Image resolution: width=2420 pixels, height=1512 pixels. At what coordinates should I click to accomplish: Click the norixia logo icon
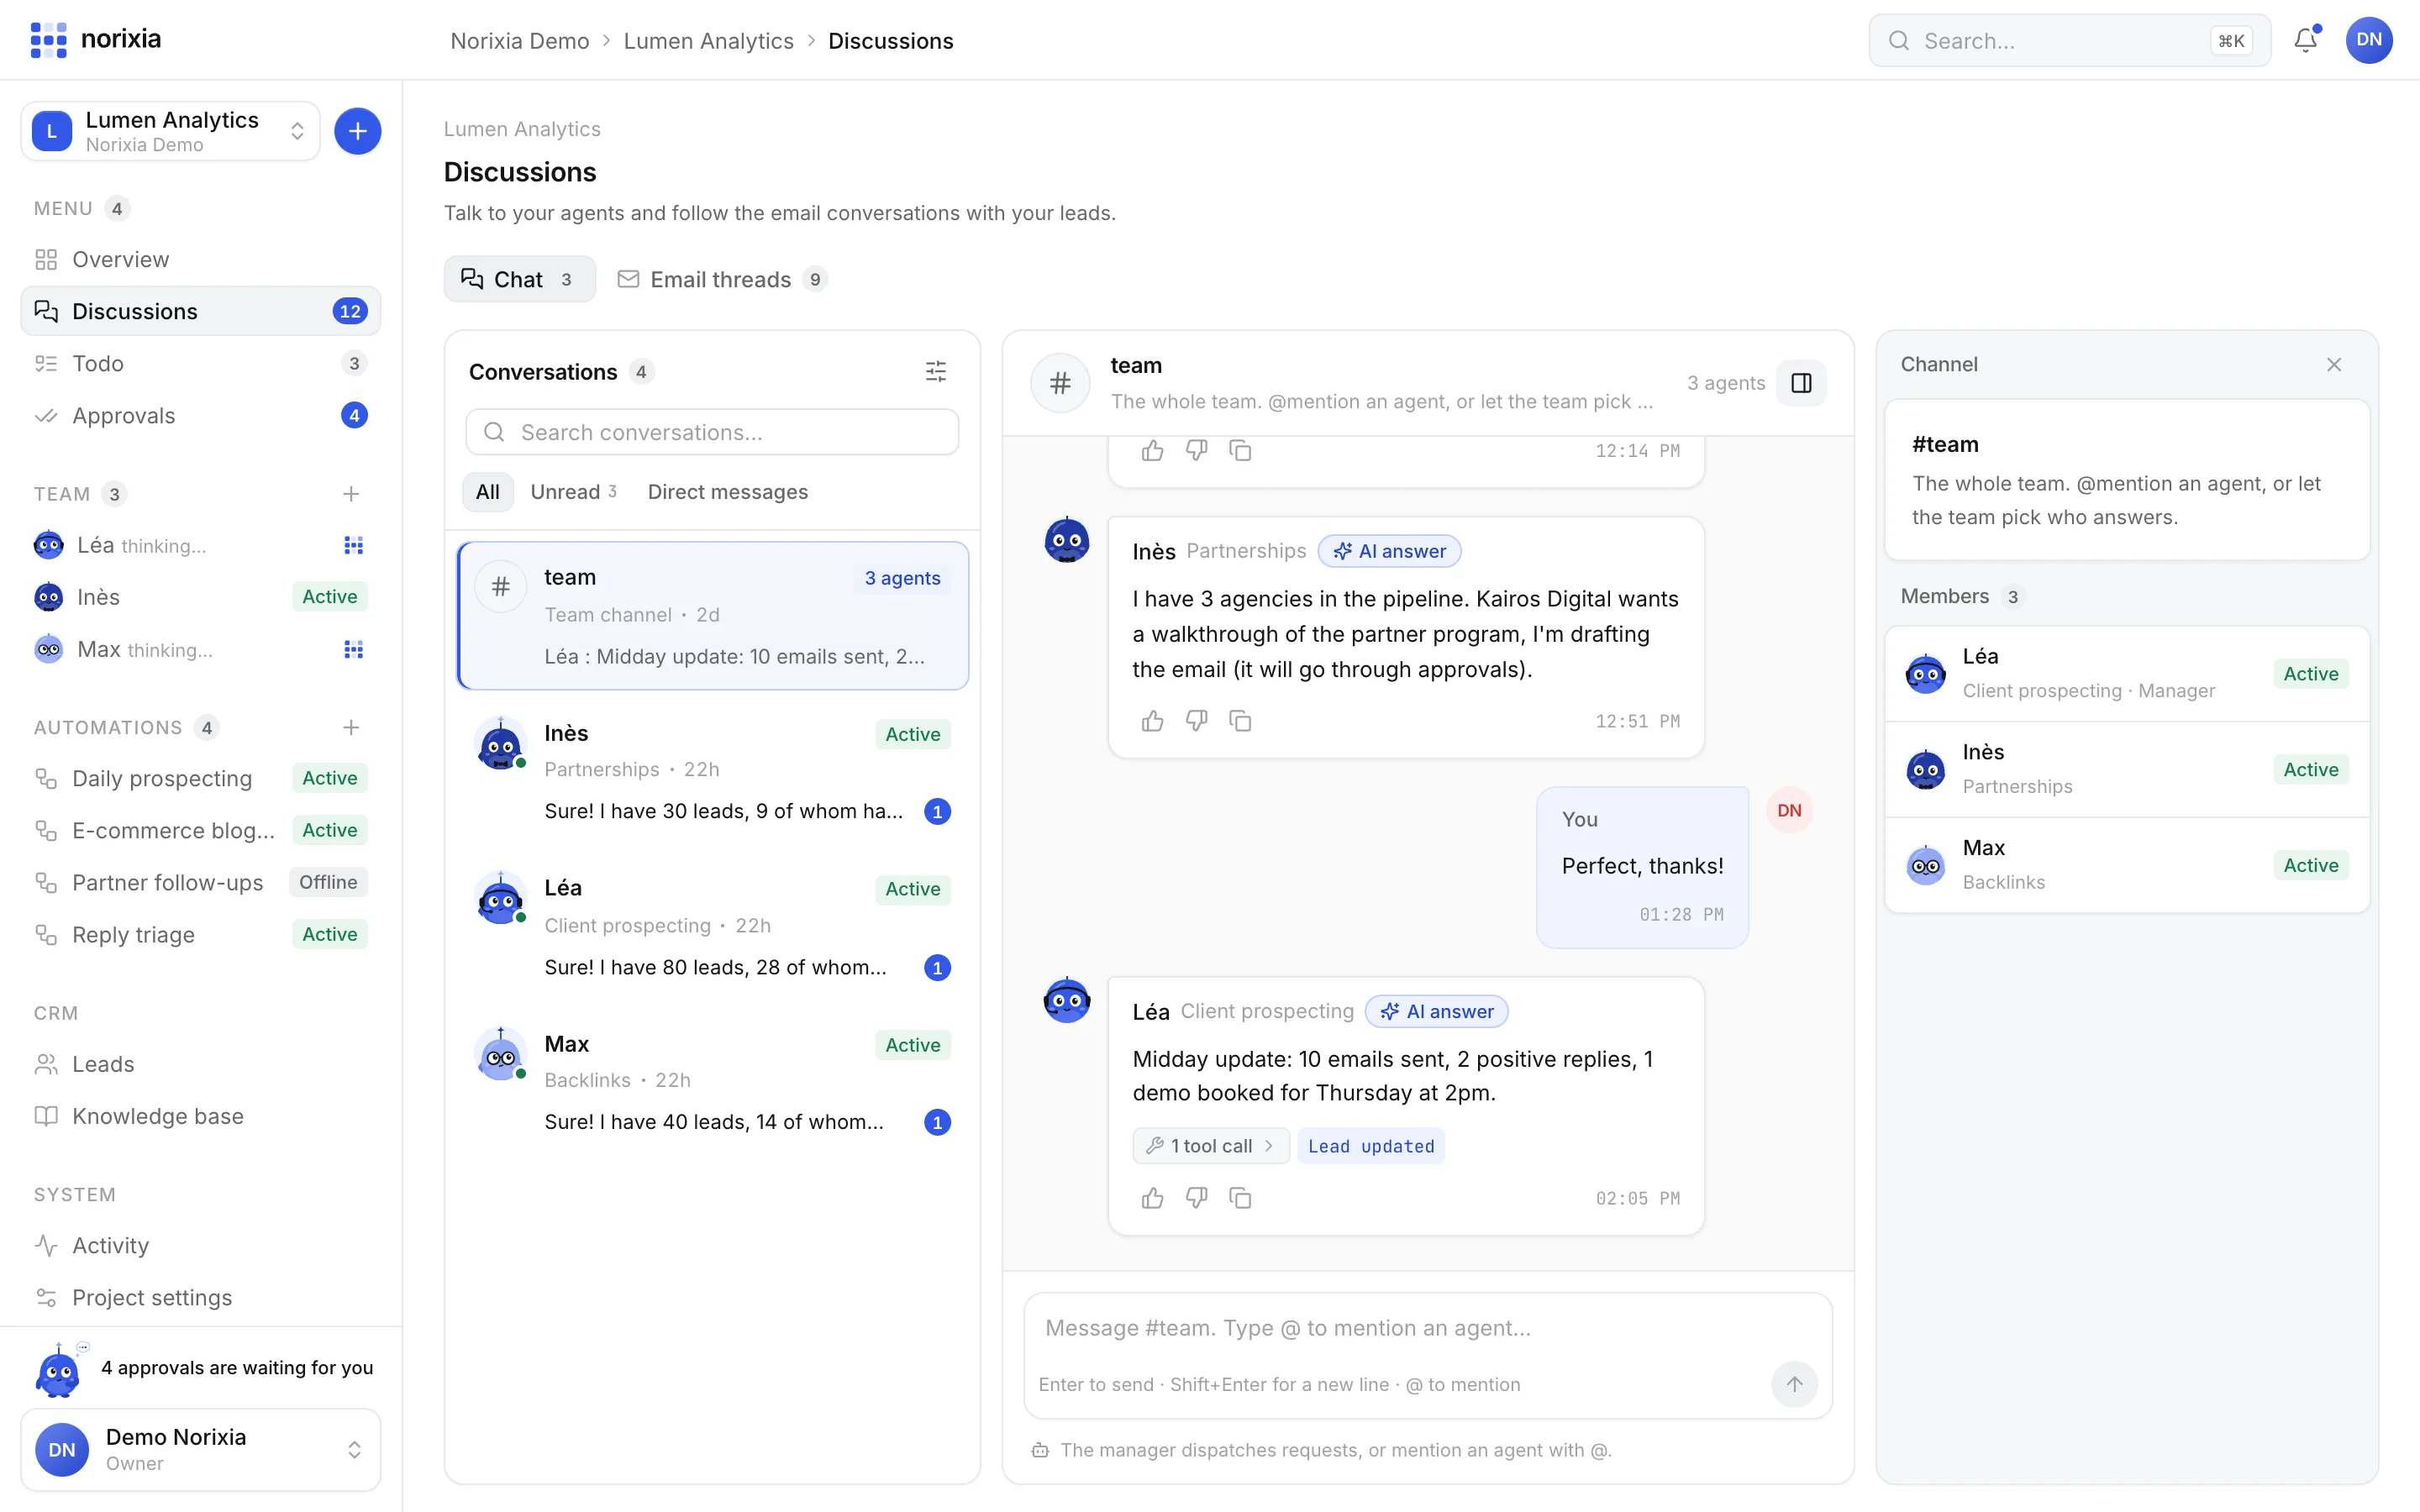[48, 40]
